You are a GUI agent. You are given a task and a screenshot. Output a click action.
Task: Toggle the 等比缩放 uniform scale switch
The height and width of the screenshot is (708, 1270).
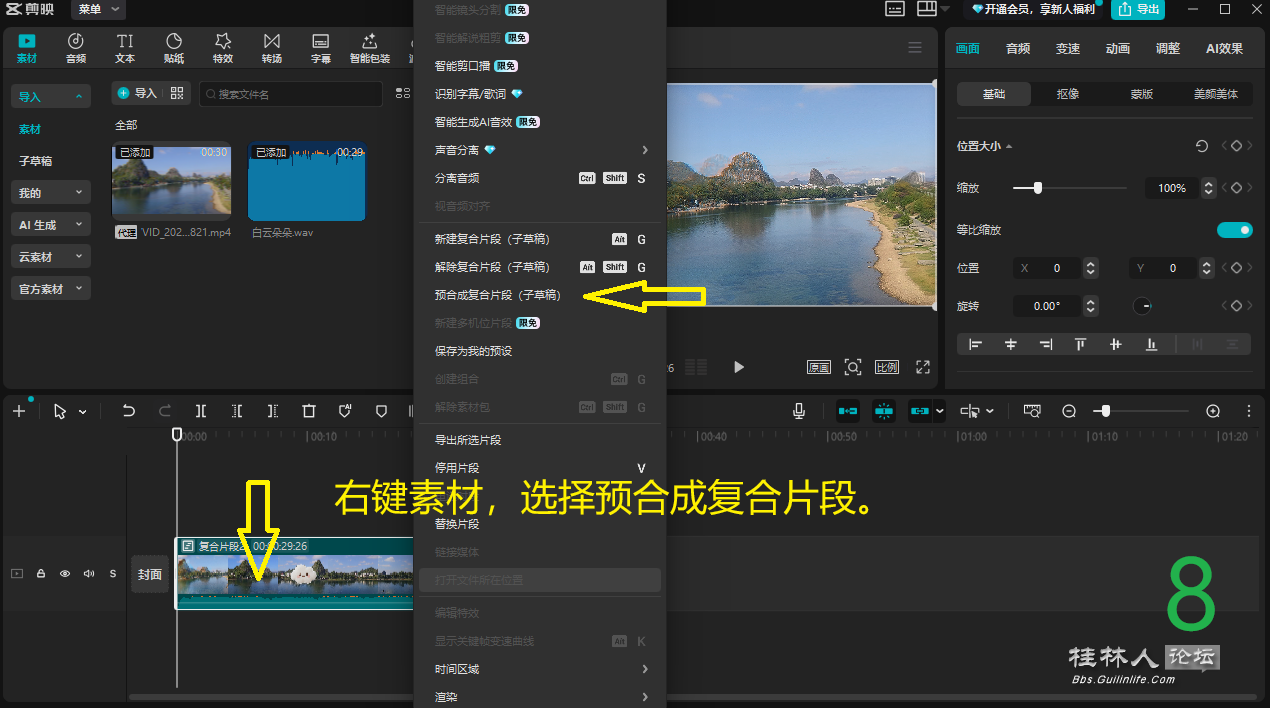(1234, 230)
